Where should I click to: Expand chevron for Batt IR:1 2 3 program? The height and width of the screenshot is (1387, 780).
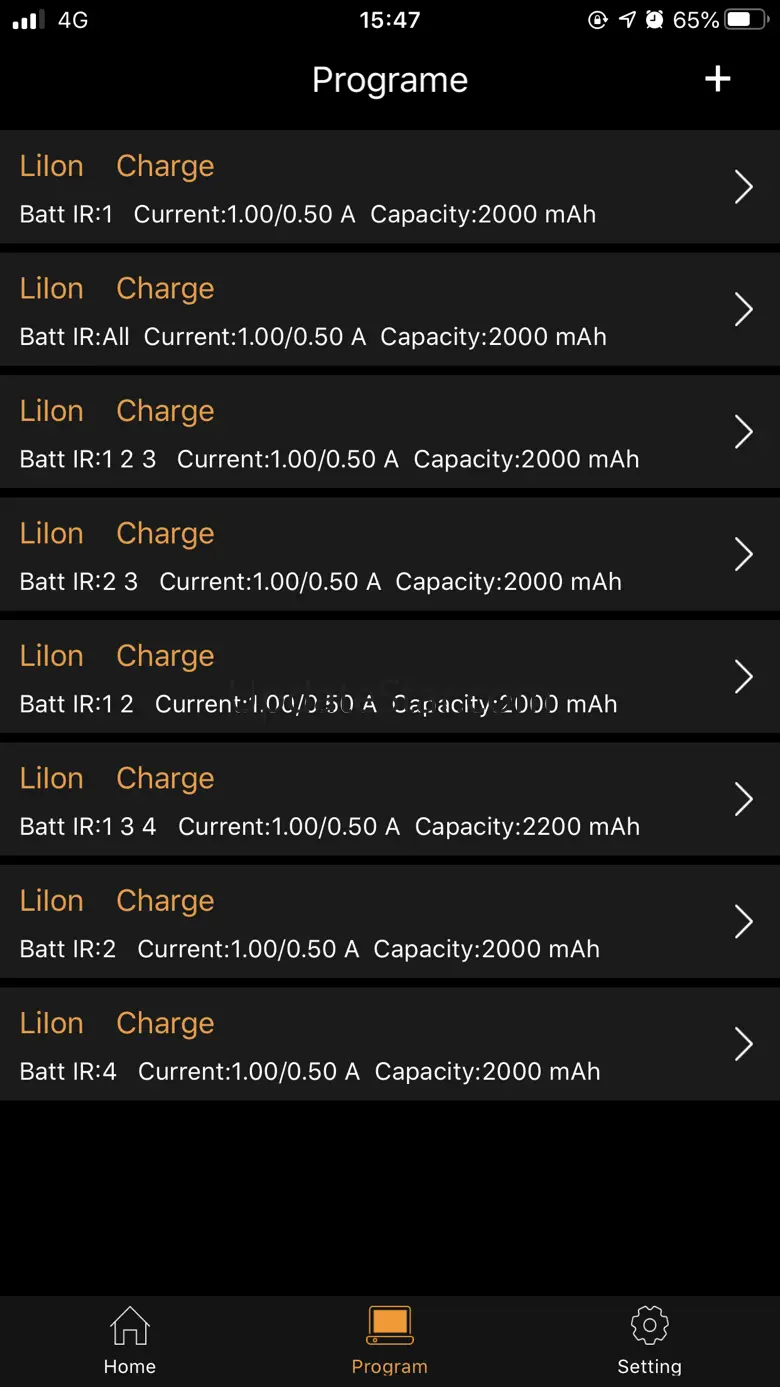tap(744, 432)
